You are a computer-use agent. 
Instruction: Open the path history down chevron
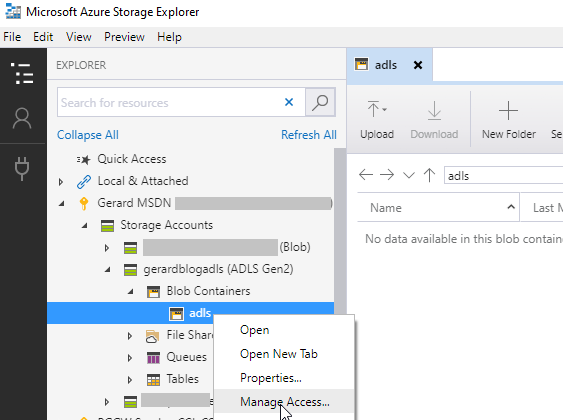409,175
